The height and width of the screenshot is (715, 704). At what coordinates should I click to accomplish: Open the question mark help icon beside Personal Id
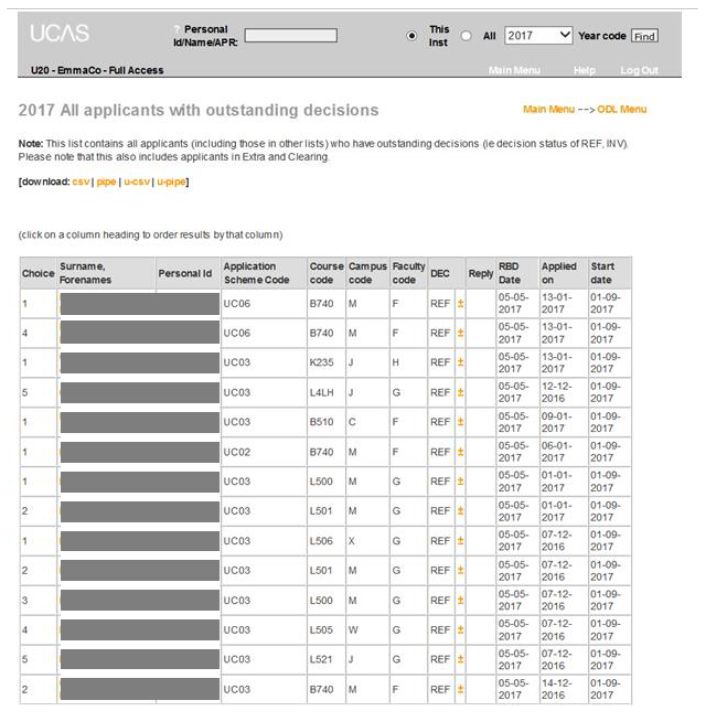click(x=177, y=30)
